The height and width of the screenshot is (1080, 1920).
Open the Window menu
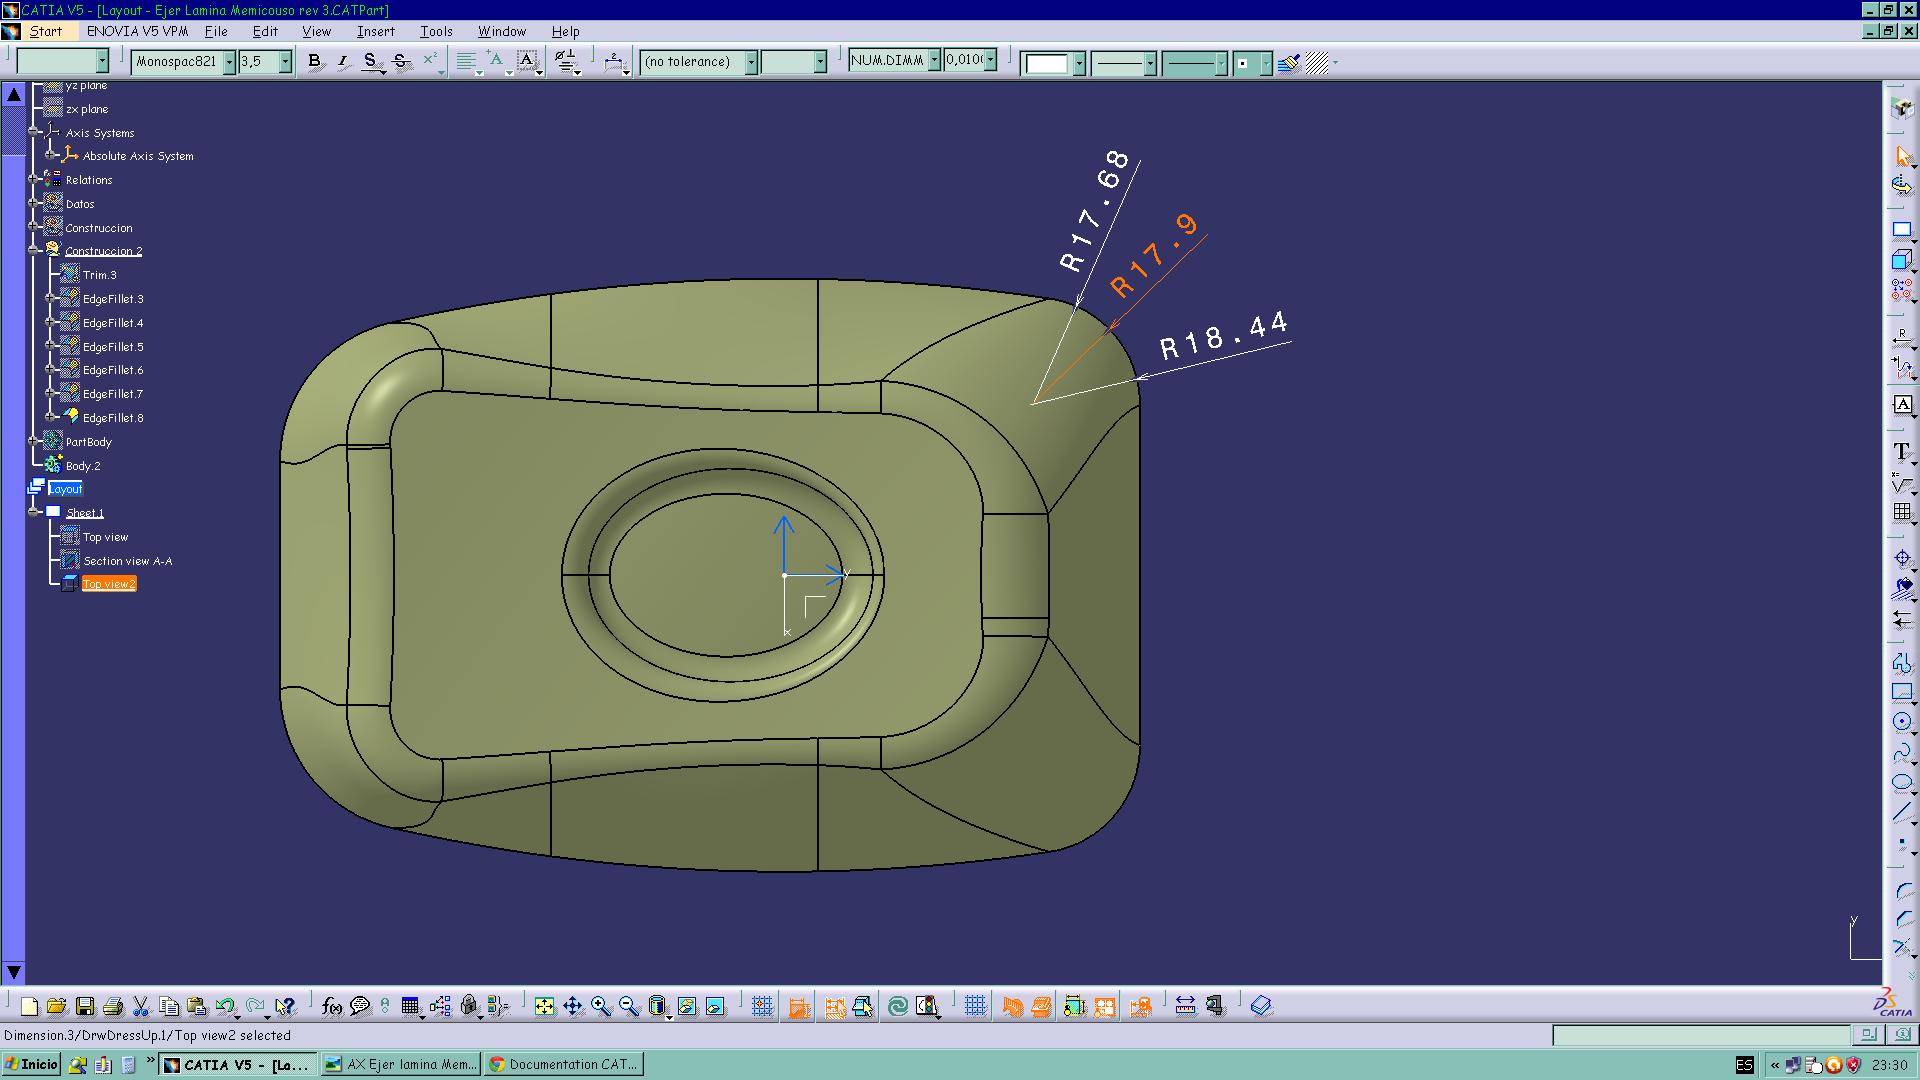click(501, 31)
